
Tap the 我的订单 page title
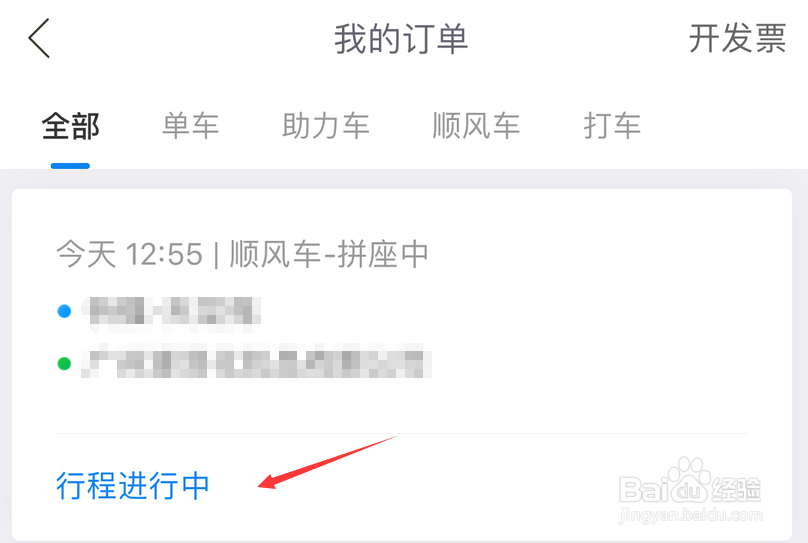[401, 39]
